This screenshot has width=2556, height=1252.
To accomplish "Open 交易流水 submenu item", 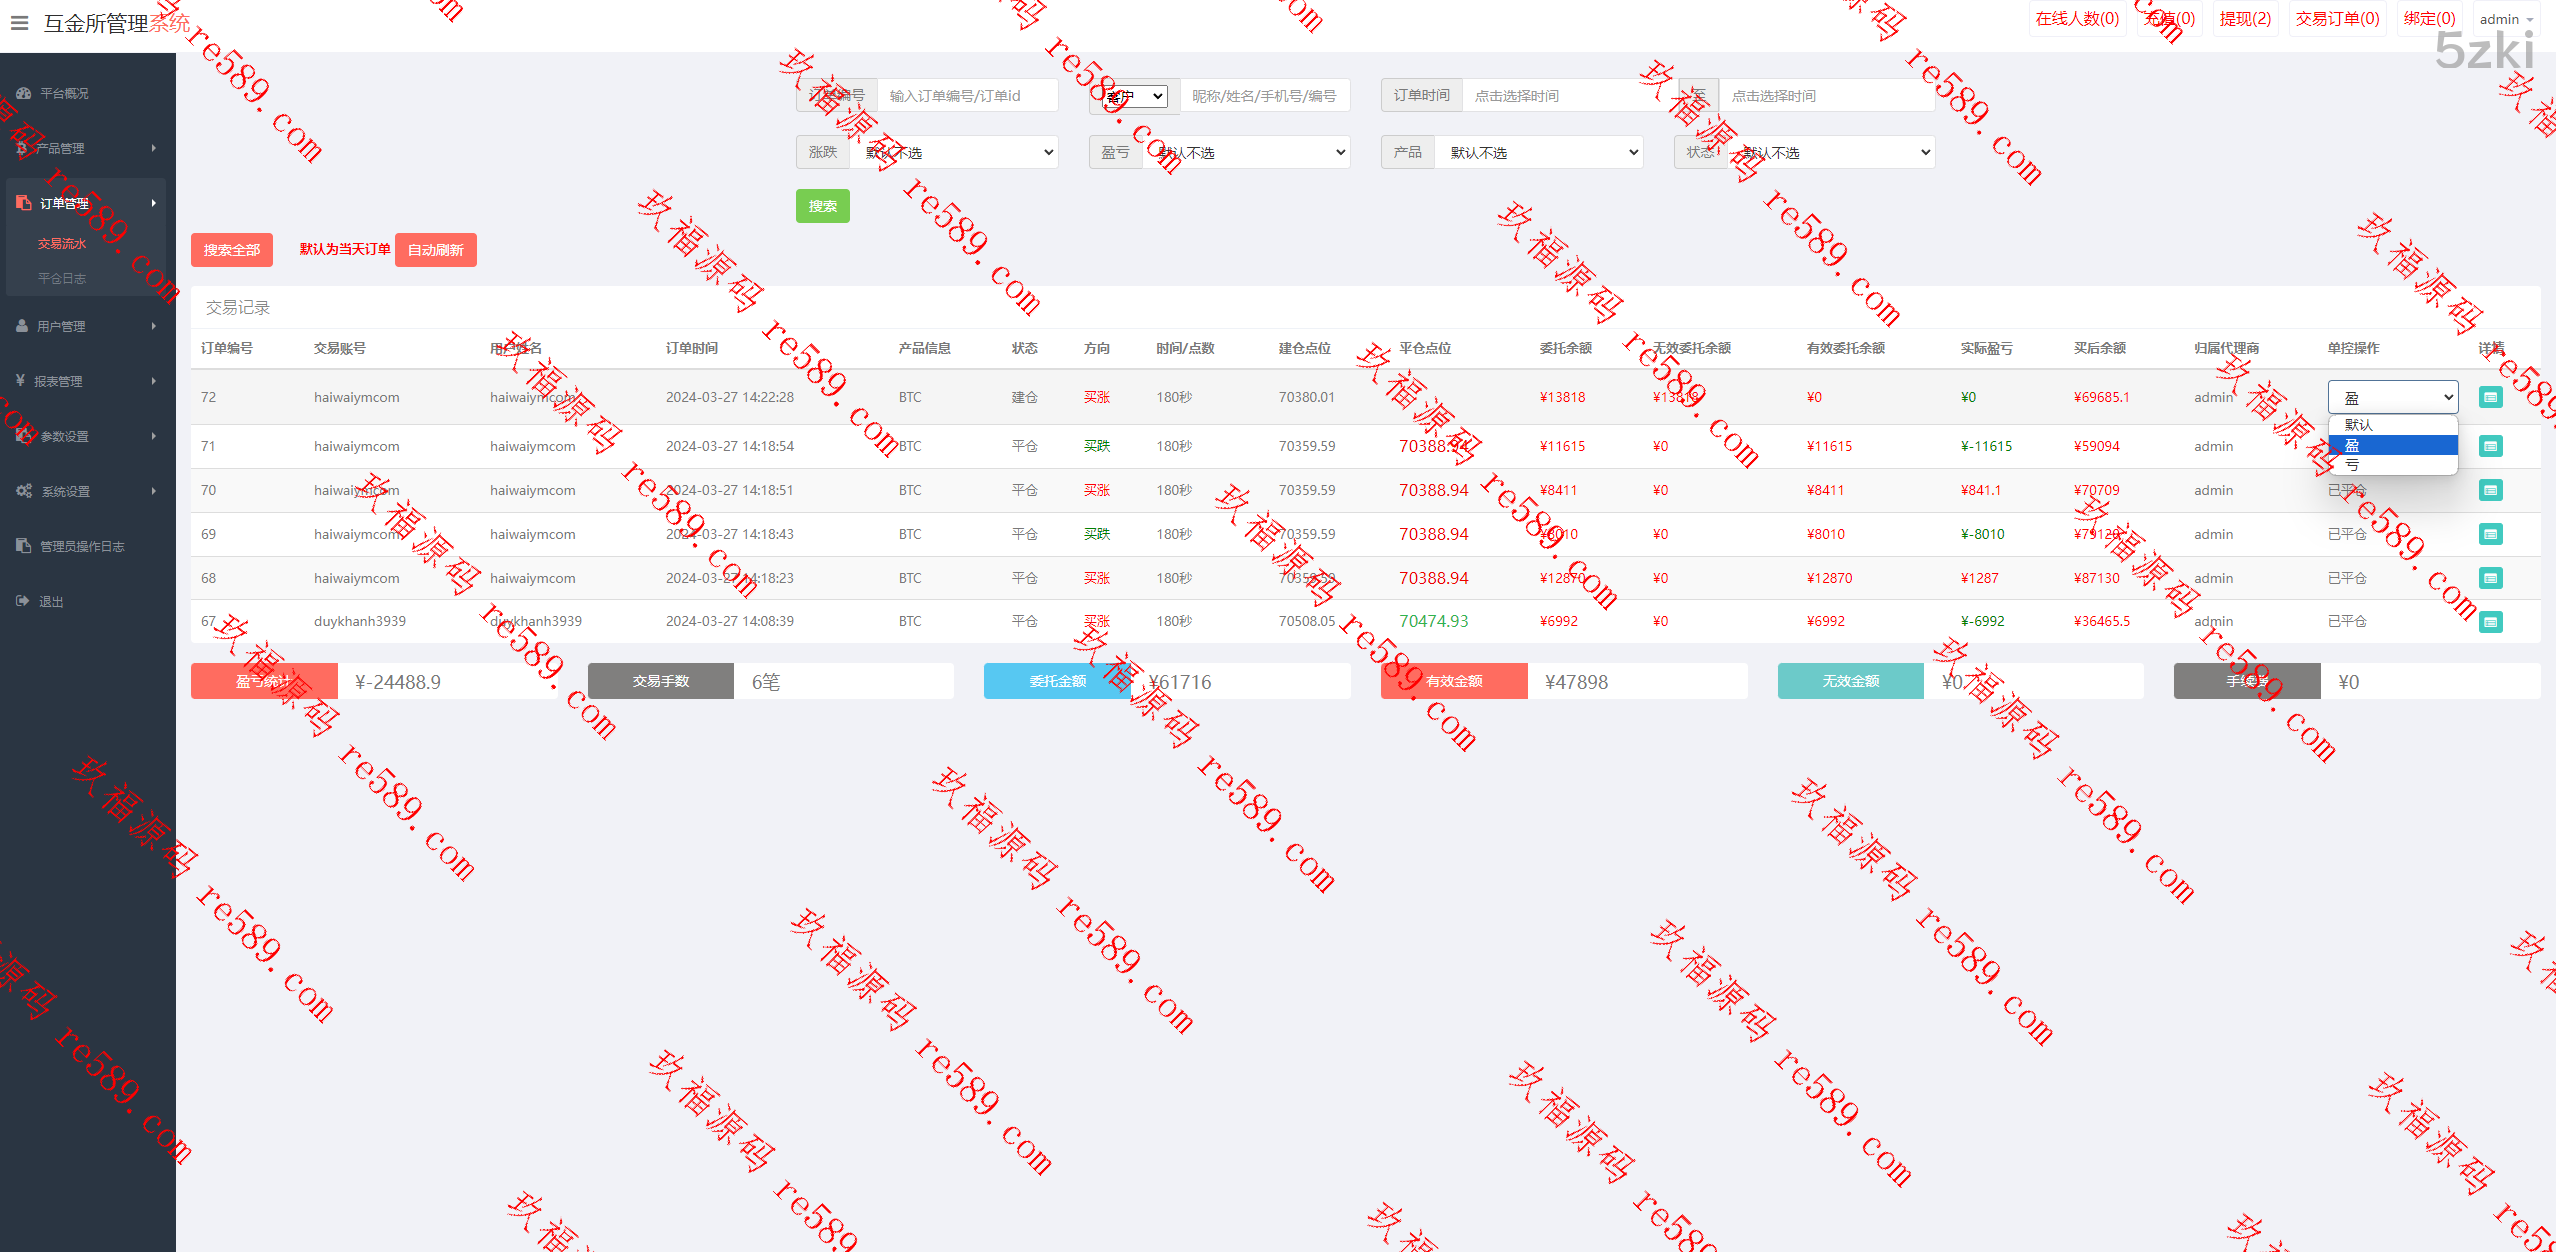I will pyautogui.click(x=62, y=244).
